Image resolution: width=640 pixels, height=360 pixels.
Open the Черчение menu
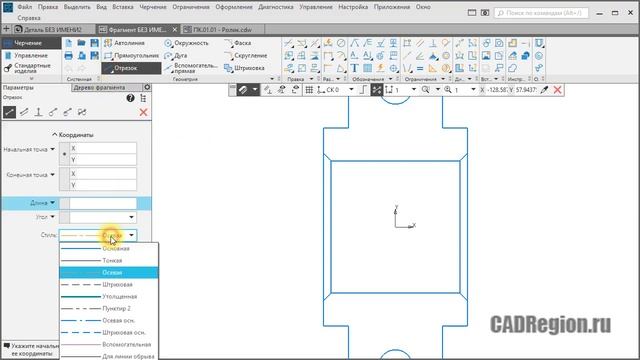point(153,7)
